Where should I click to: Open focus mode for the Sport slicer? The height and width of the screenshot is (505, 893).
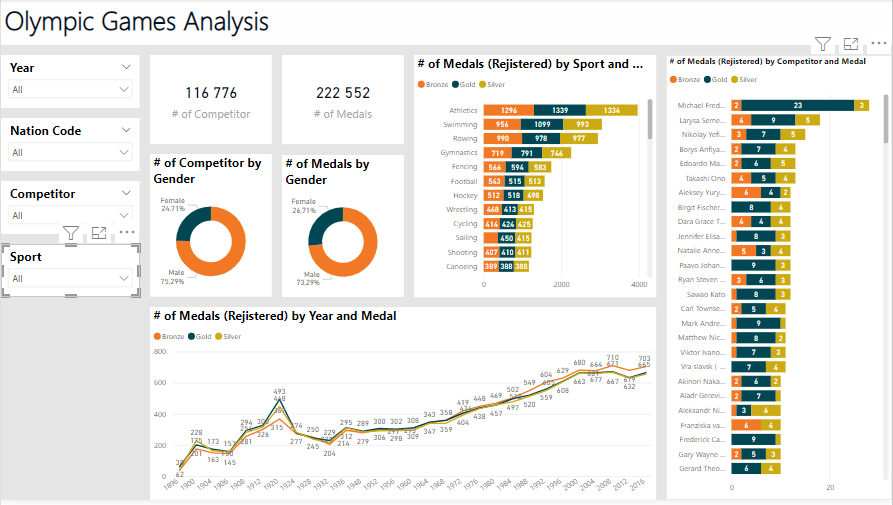pyautogui.click(x=99, y=233)
